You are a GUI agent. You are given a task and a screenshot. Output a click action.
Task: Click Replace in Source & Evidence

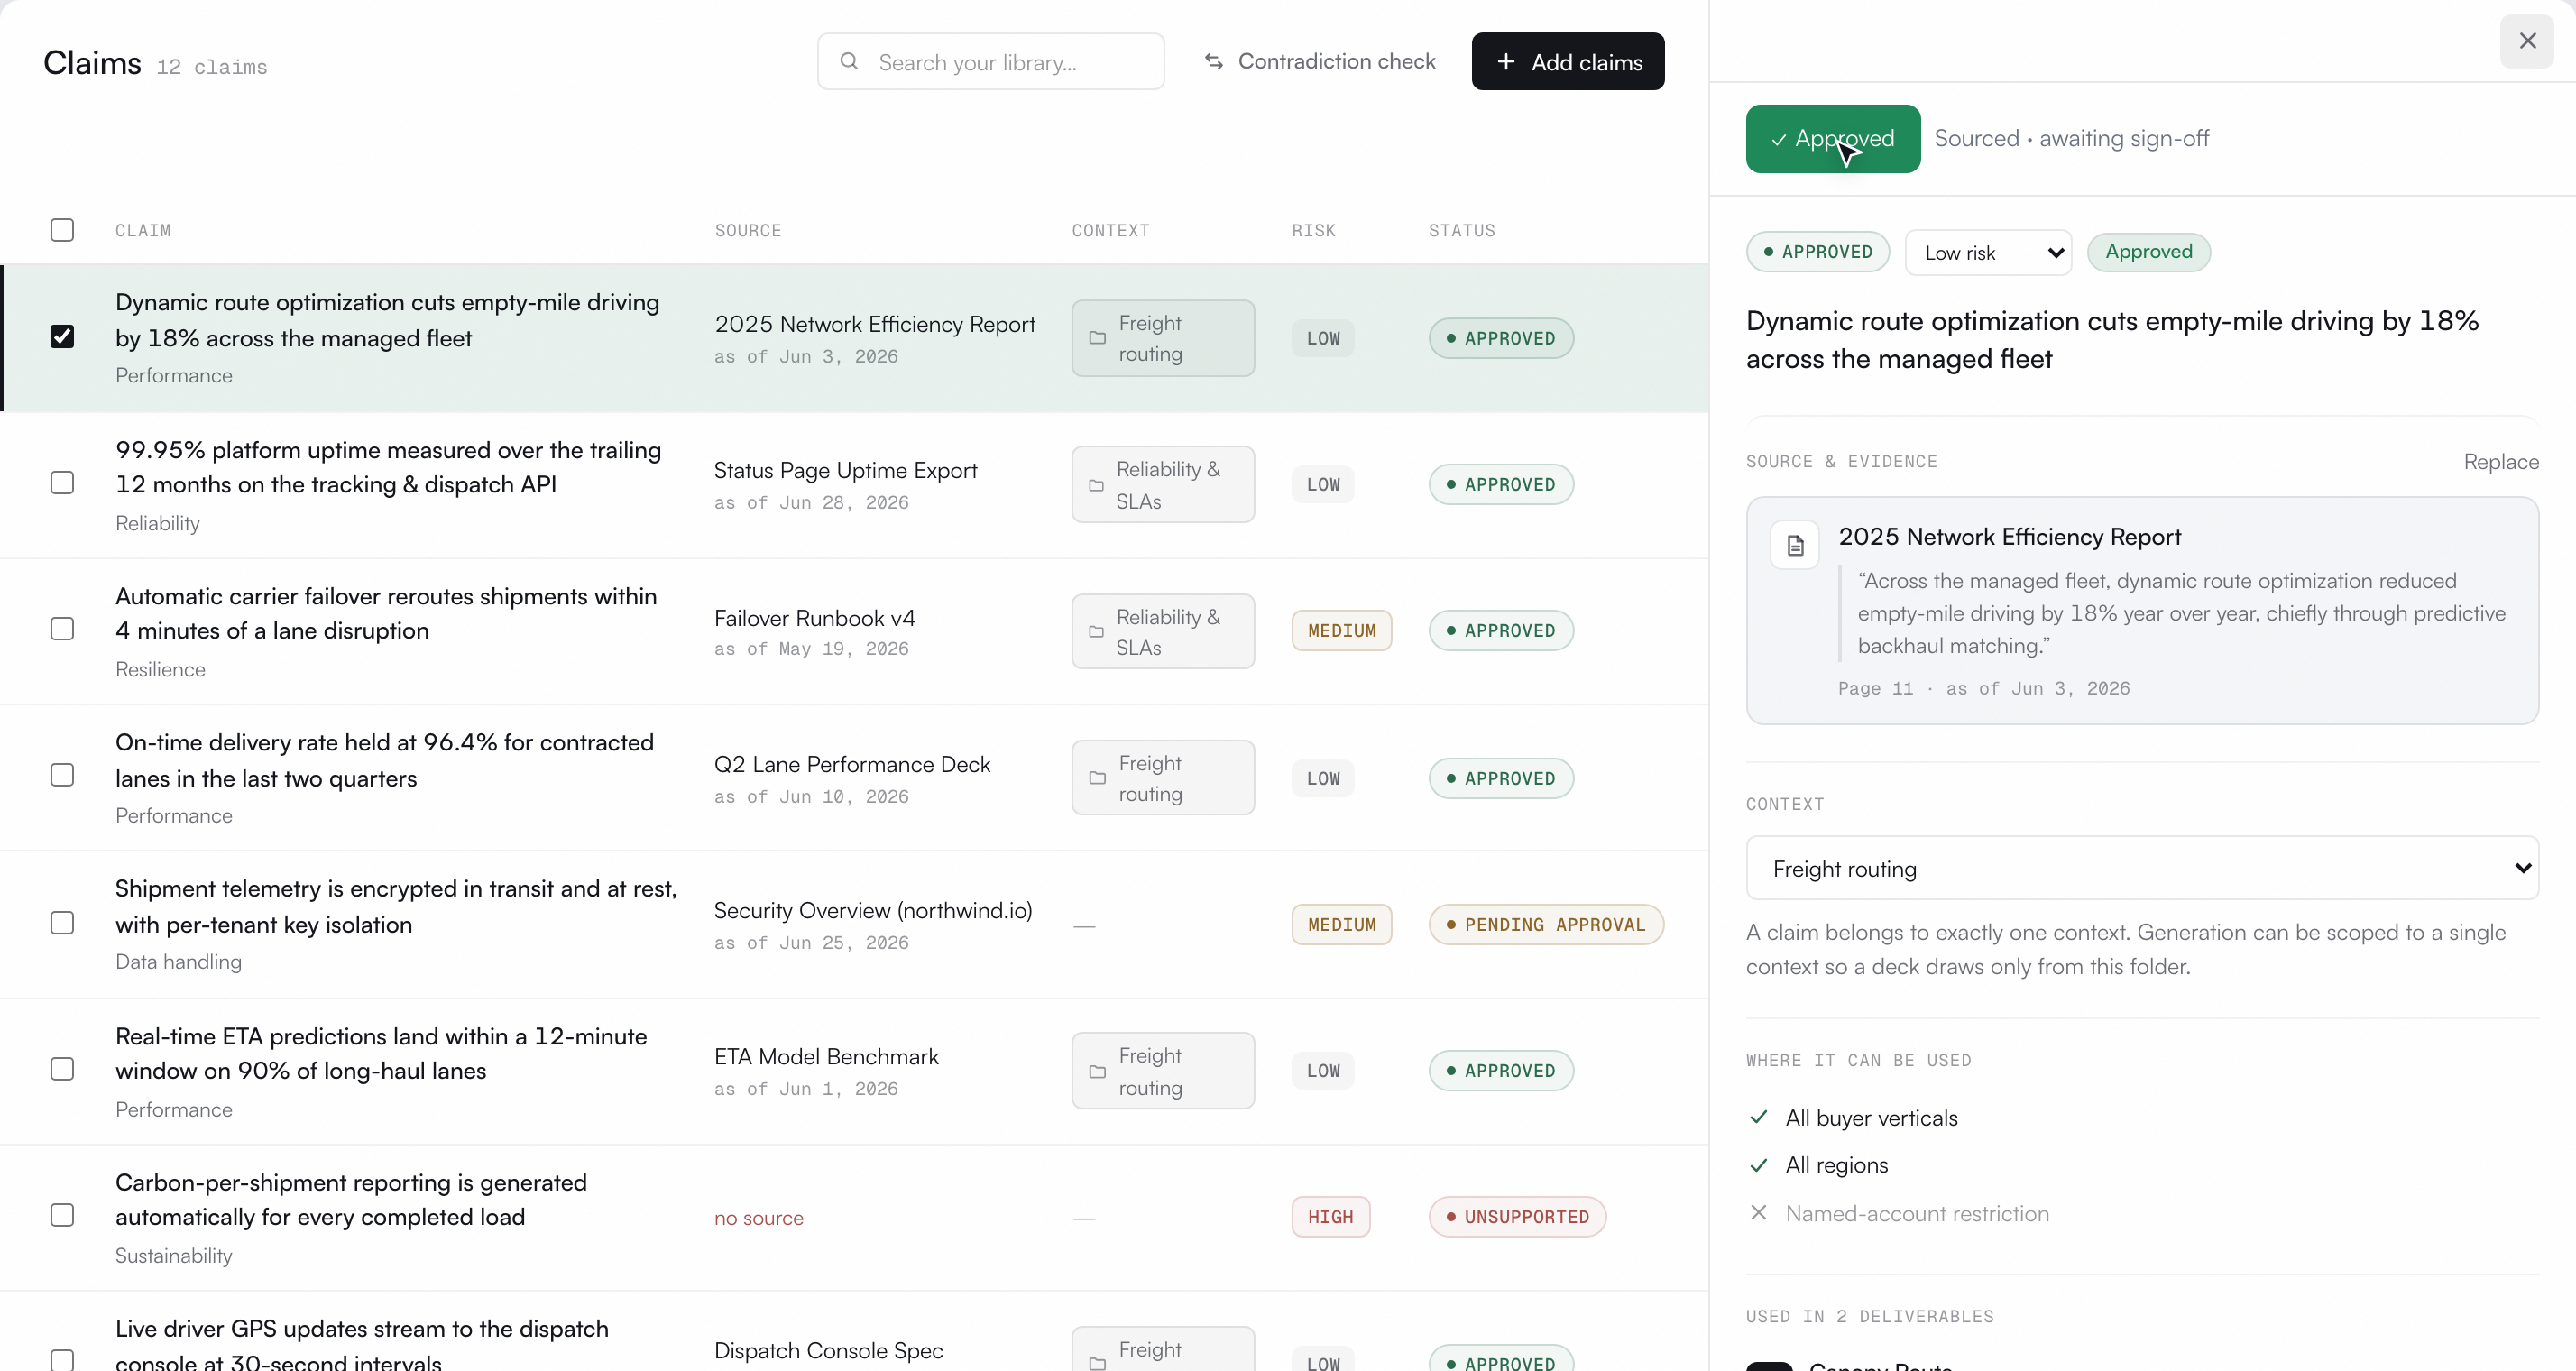pyautogui.click(x=2501, y=461)
